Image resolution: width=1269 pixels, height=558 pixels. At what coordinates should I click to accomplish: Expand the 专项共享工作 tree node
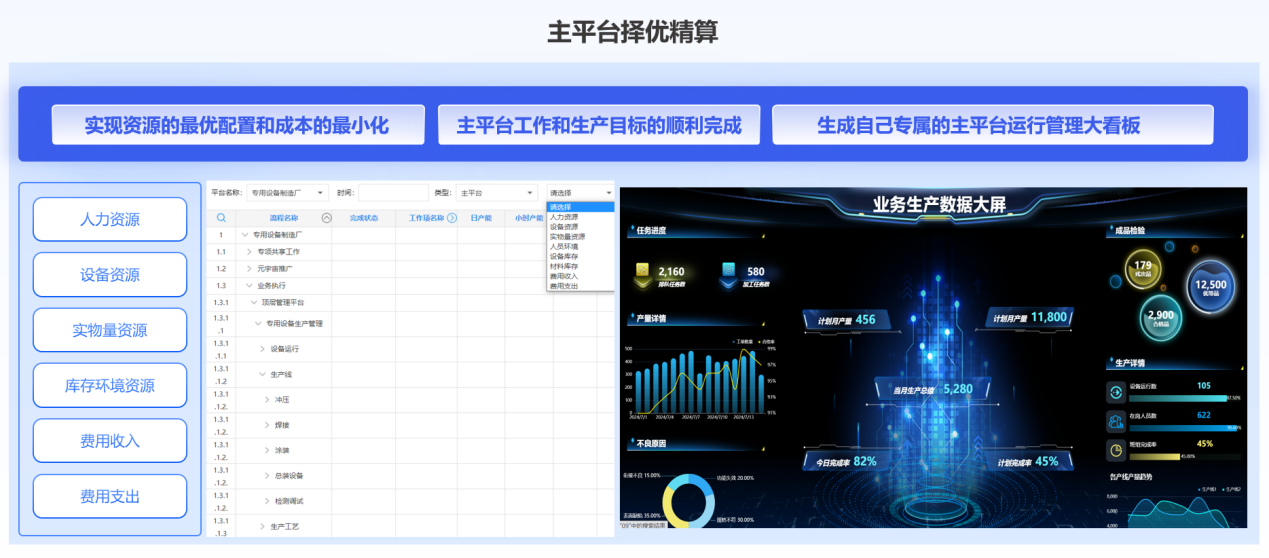(249, 252)
